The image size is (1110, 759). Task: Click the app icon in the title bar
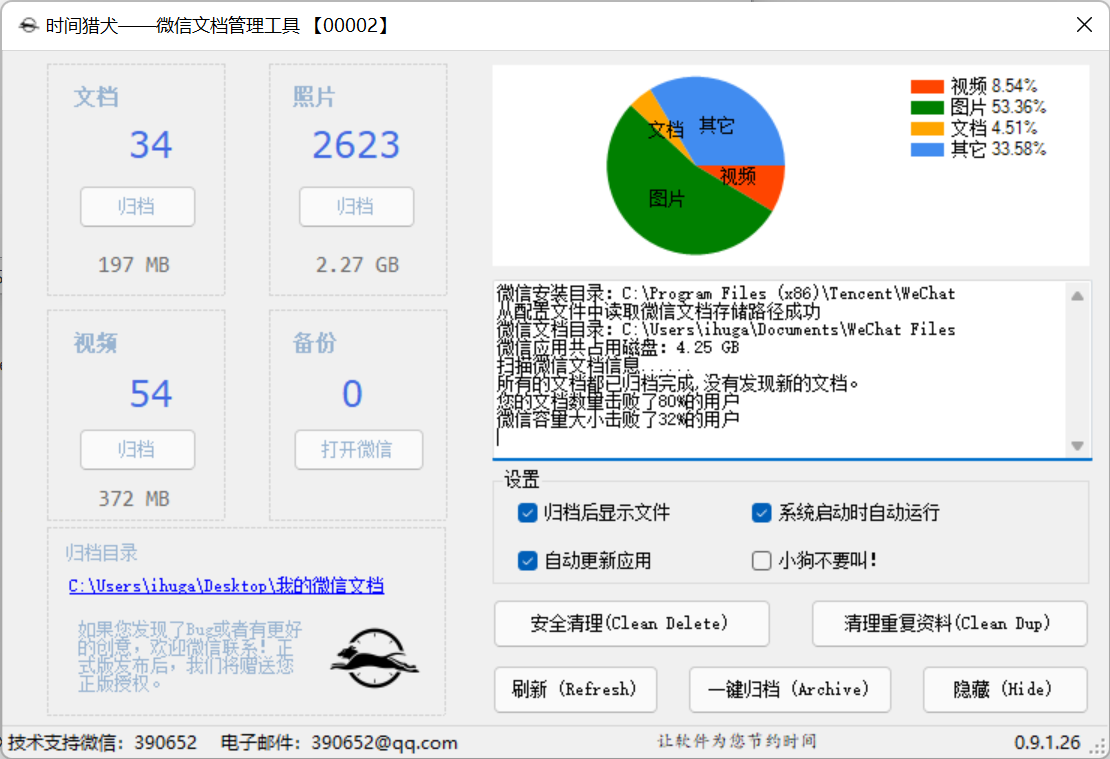[28, 25]
